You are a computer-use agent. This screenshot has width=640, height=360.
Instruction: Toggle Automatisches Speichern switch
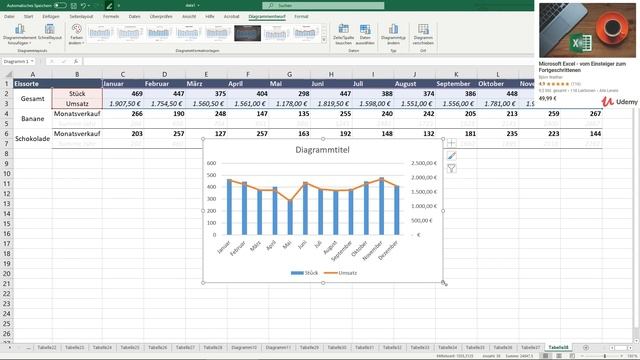pyautogui.click(x=60, y=6)
